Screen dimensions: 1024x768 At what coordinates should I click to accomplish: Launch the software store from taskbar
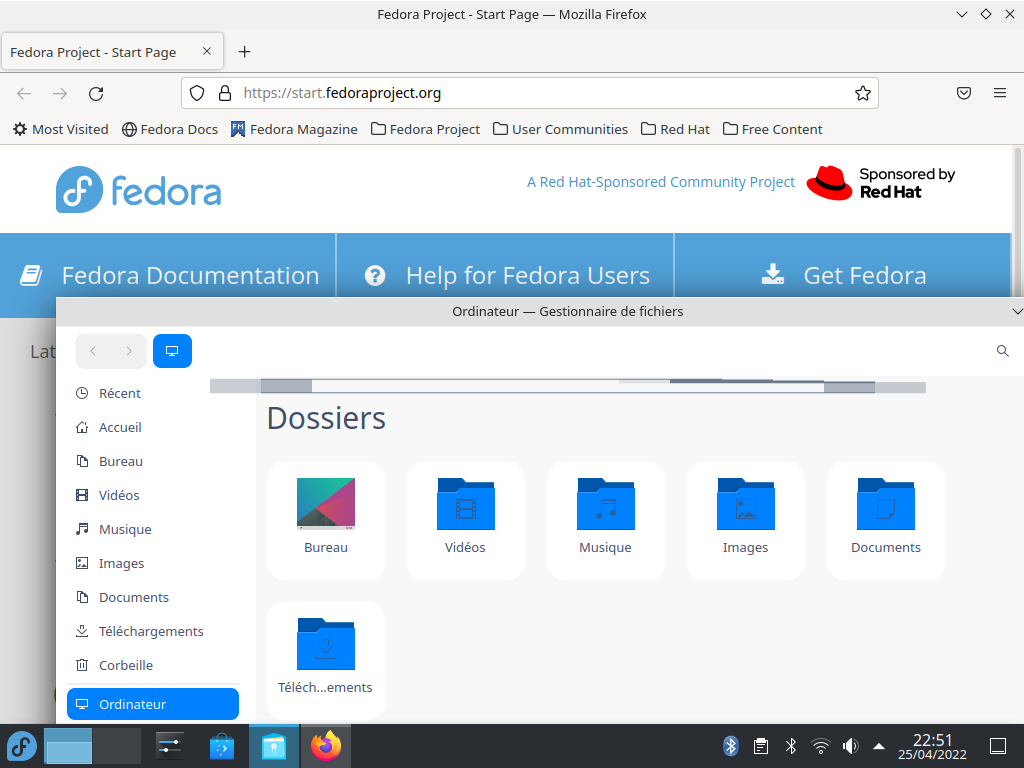tap(222, 746)
